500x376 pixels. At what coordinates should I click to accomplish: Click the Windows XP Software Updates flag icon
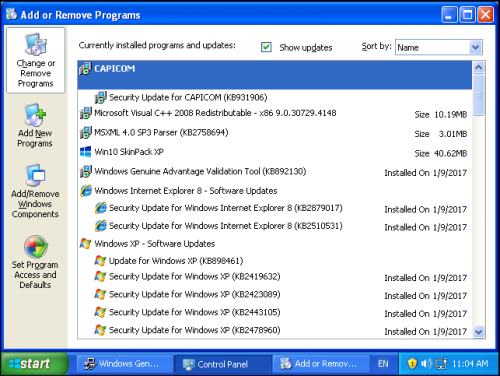click(86, 243)
